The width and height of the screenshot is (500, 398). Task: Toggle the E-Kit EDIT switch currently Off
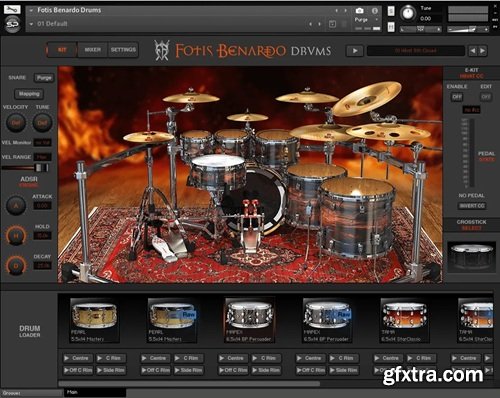click(486, 97)
